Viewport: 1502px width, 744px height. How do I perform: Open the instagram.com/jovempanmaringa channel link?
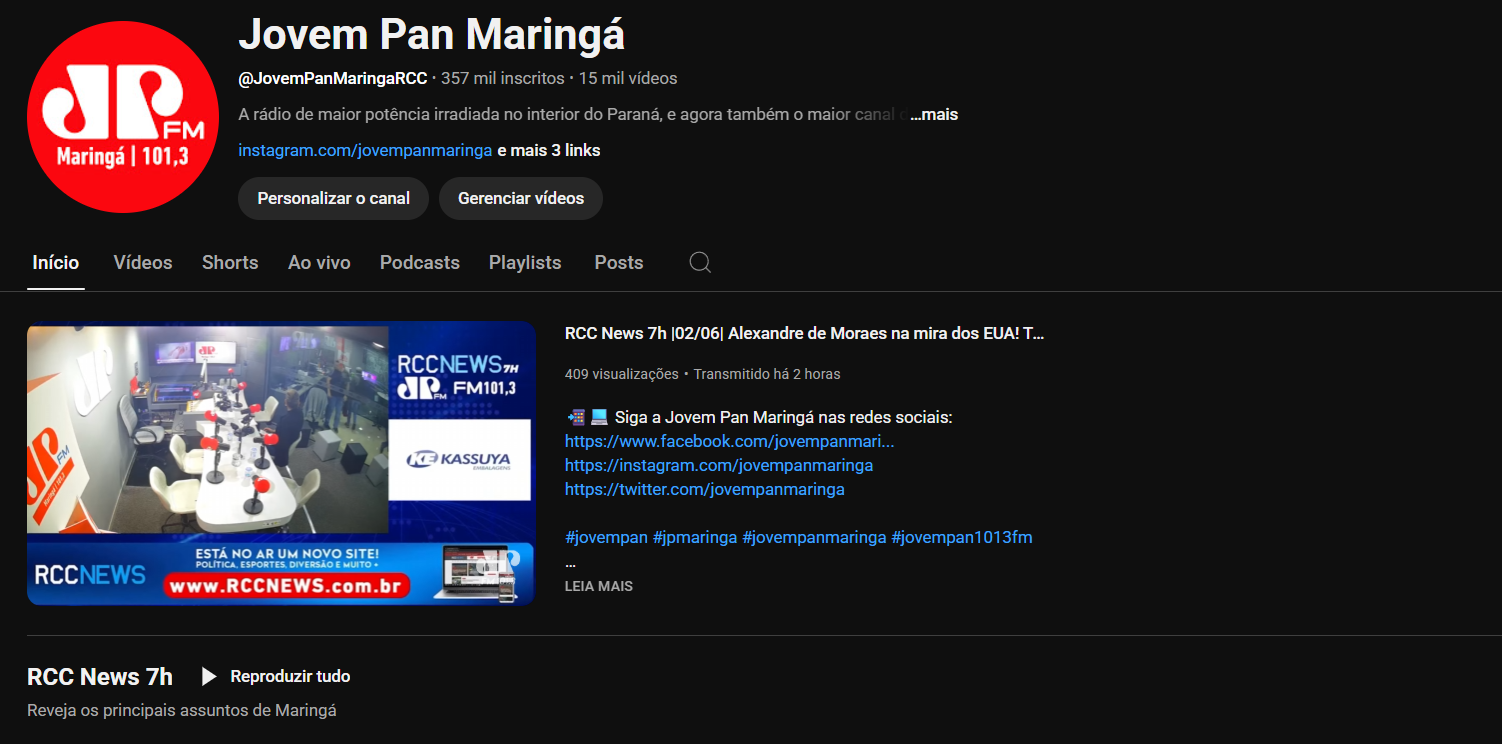click(x=365, y=151)
